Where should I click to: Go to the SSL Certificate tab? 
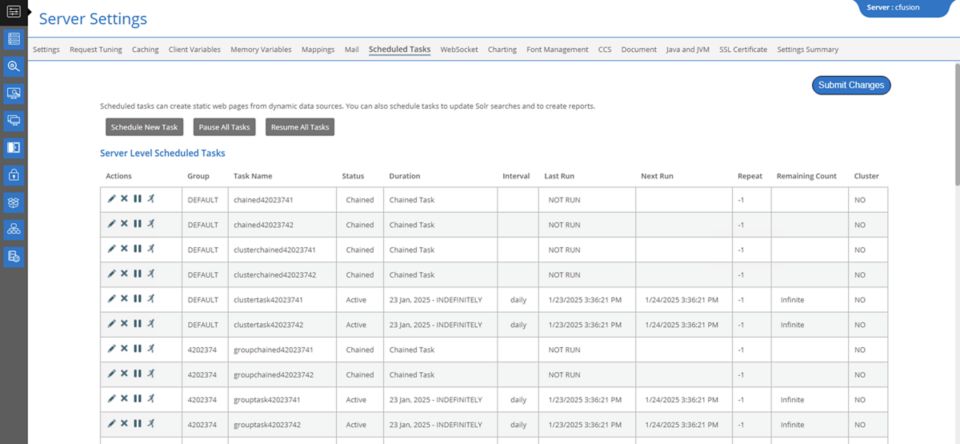pos(743,49)
